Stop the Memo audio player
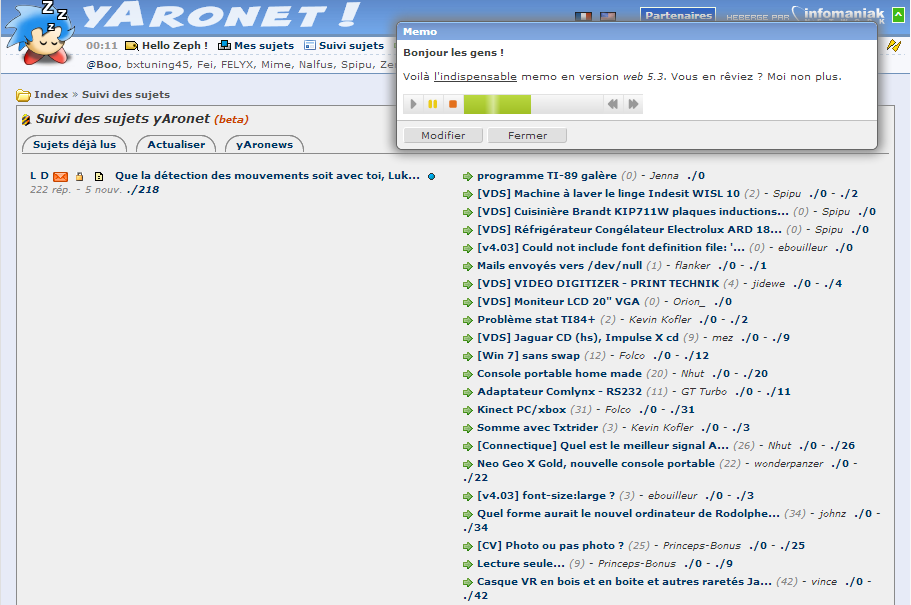 [x=452, y=104]
